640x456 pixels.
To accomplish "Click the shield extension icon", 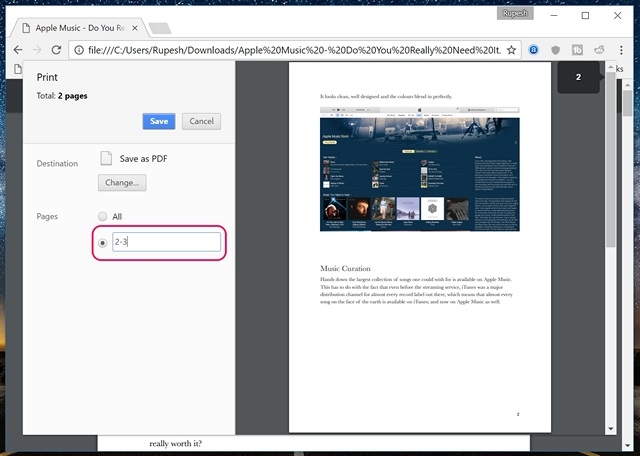I will tap(556, 49).
